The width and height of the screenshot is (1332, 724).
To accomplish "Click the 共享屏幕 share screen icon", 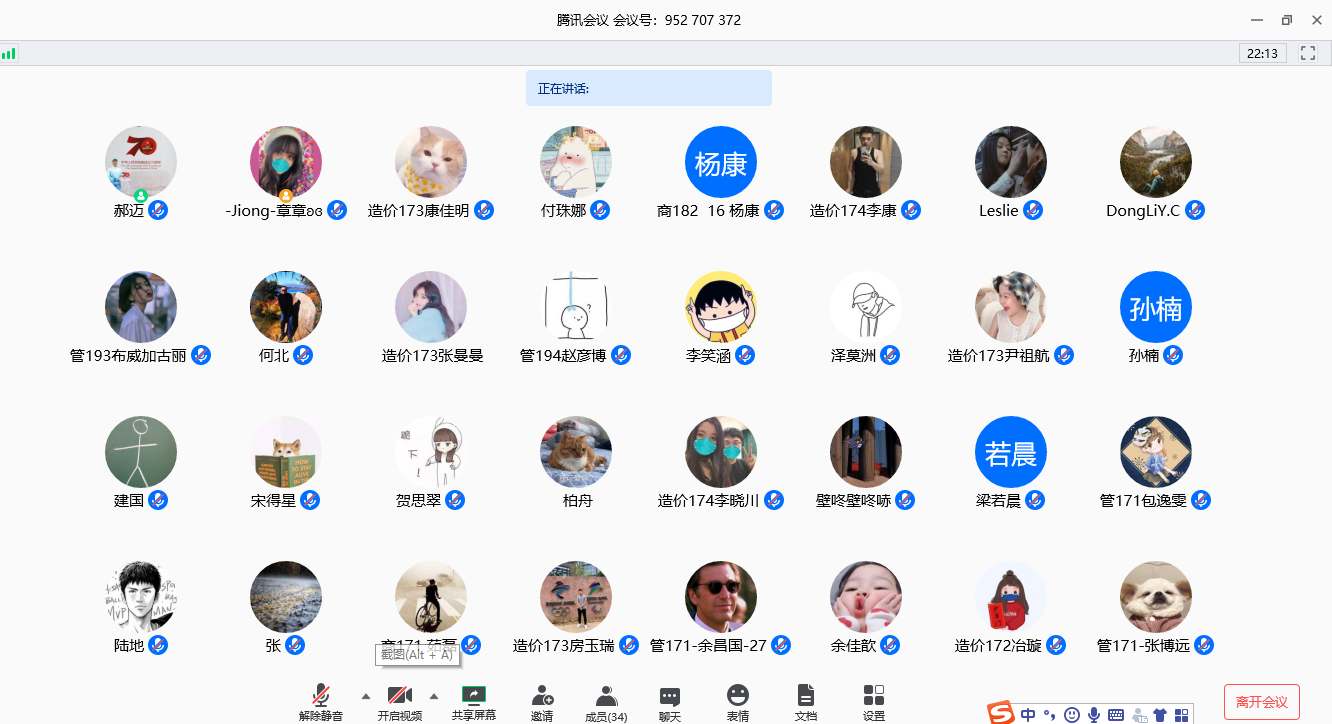I will click(x=473, y=696).
